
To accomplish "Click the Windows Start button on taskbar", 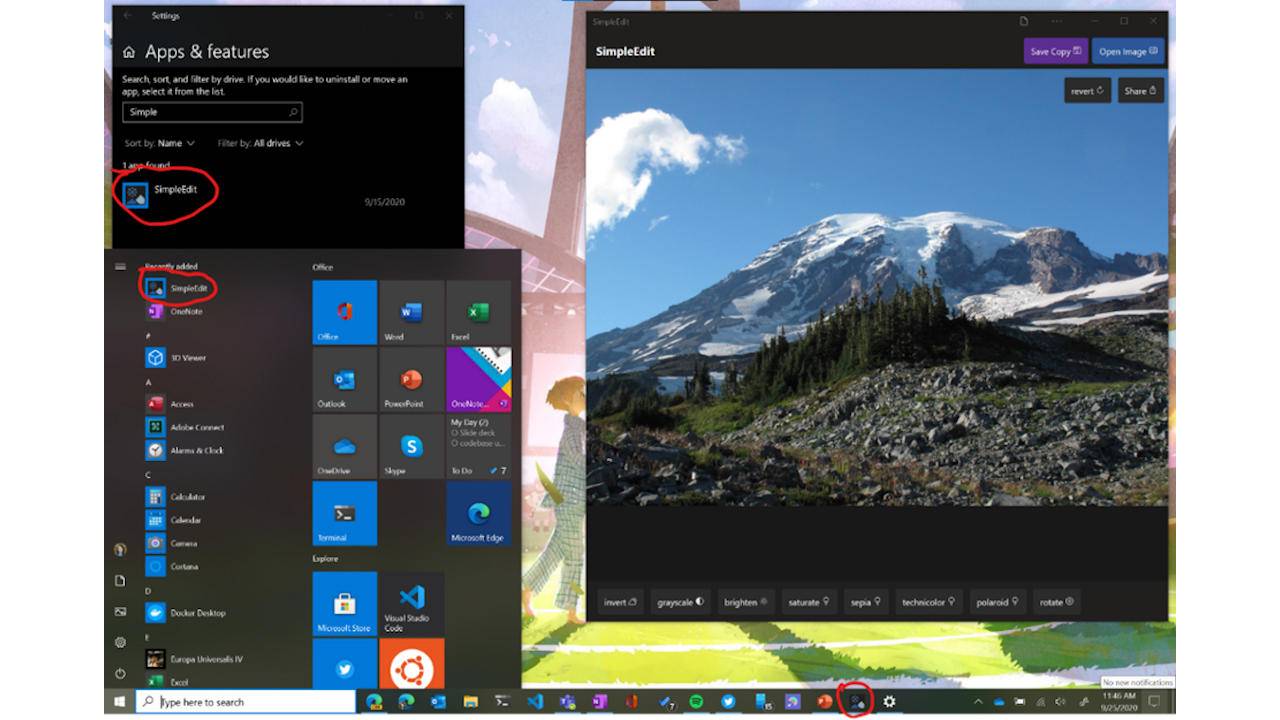I will pyautogui.click(x=120, y=702).
